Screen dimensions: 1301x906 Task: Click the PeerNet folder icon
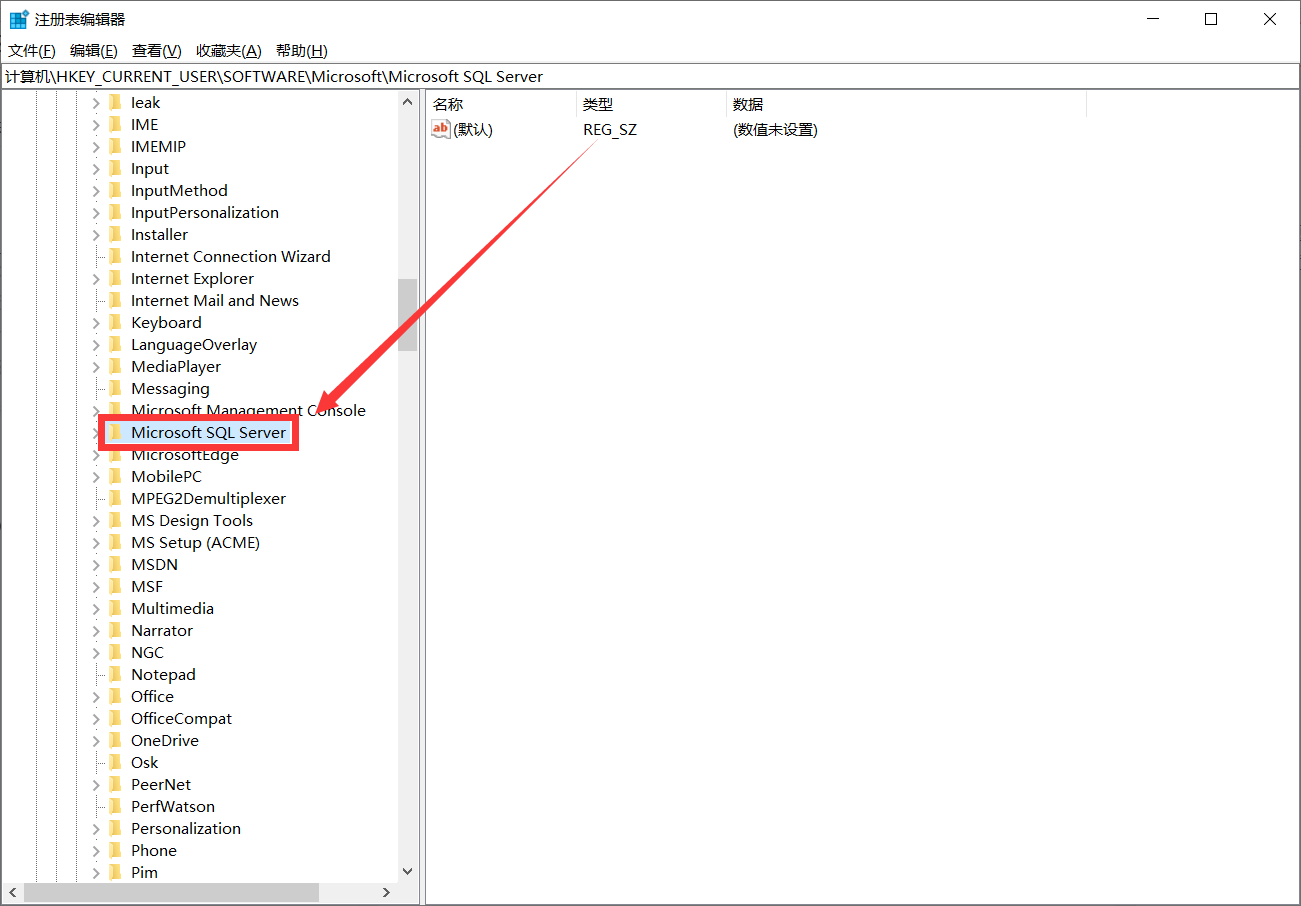click(116, 784)
